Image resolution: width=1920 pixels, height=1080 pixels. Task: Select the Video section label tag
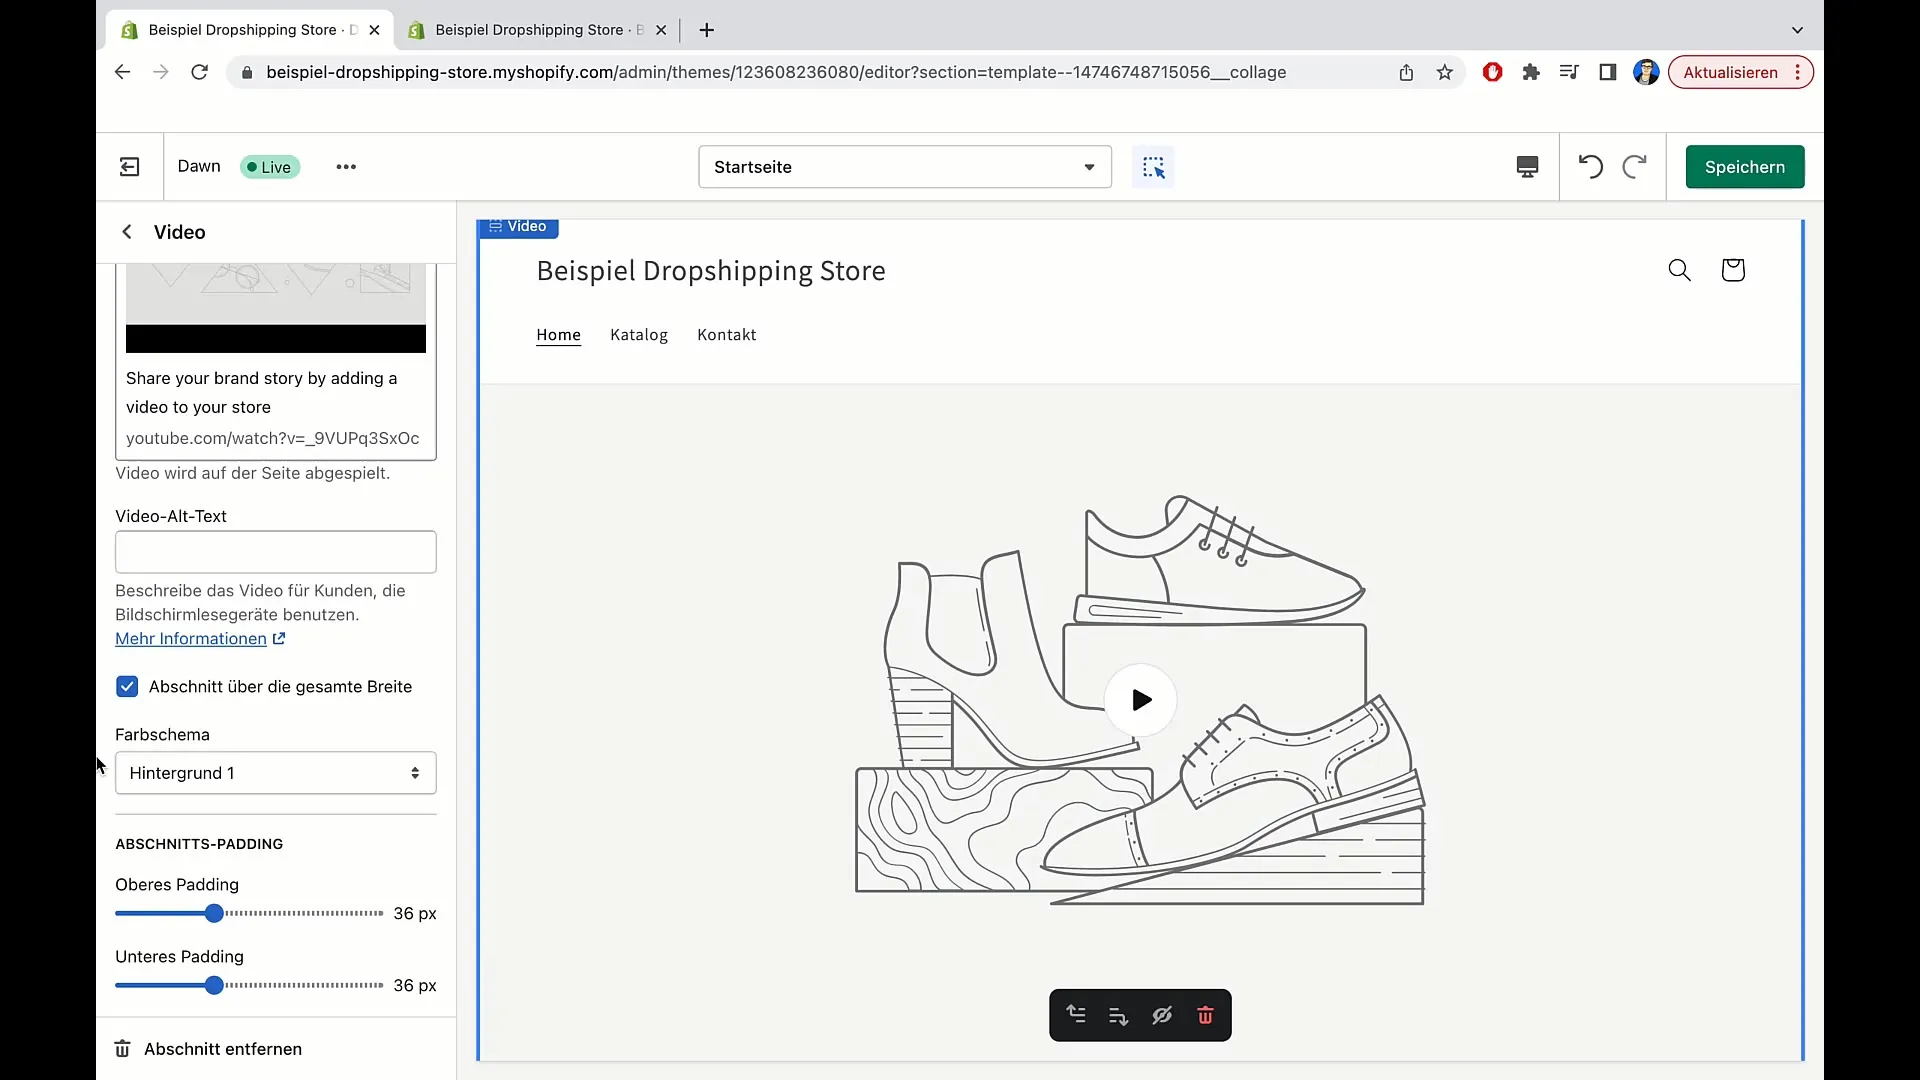tap(518, 227)
